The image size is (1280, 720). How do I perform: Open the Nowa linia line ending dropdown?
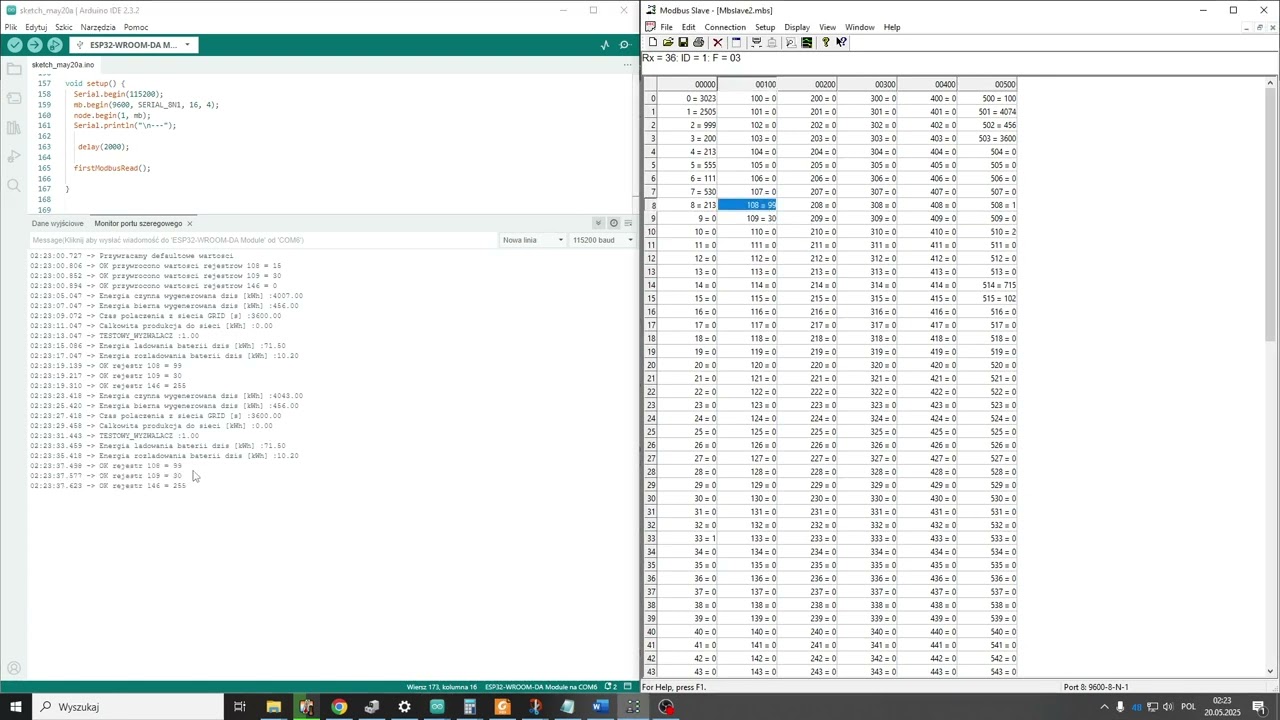coord(531,240)
